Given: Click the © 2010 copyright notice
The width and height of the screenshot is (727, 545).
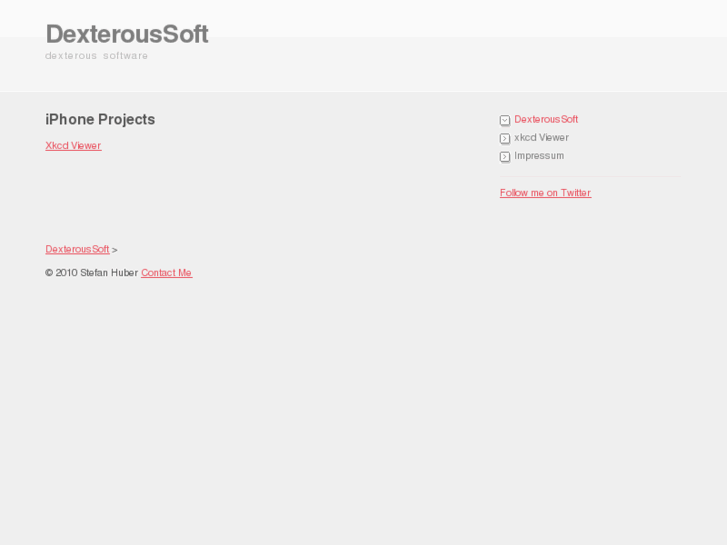Looking at the screenshot, I should pos(61,273).
